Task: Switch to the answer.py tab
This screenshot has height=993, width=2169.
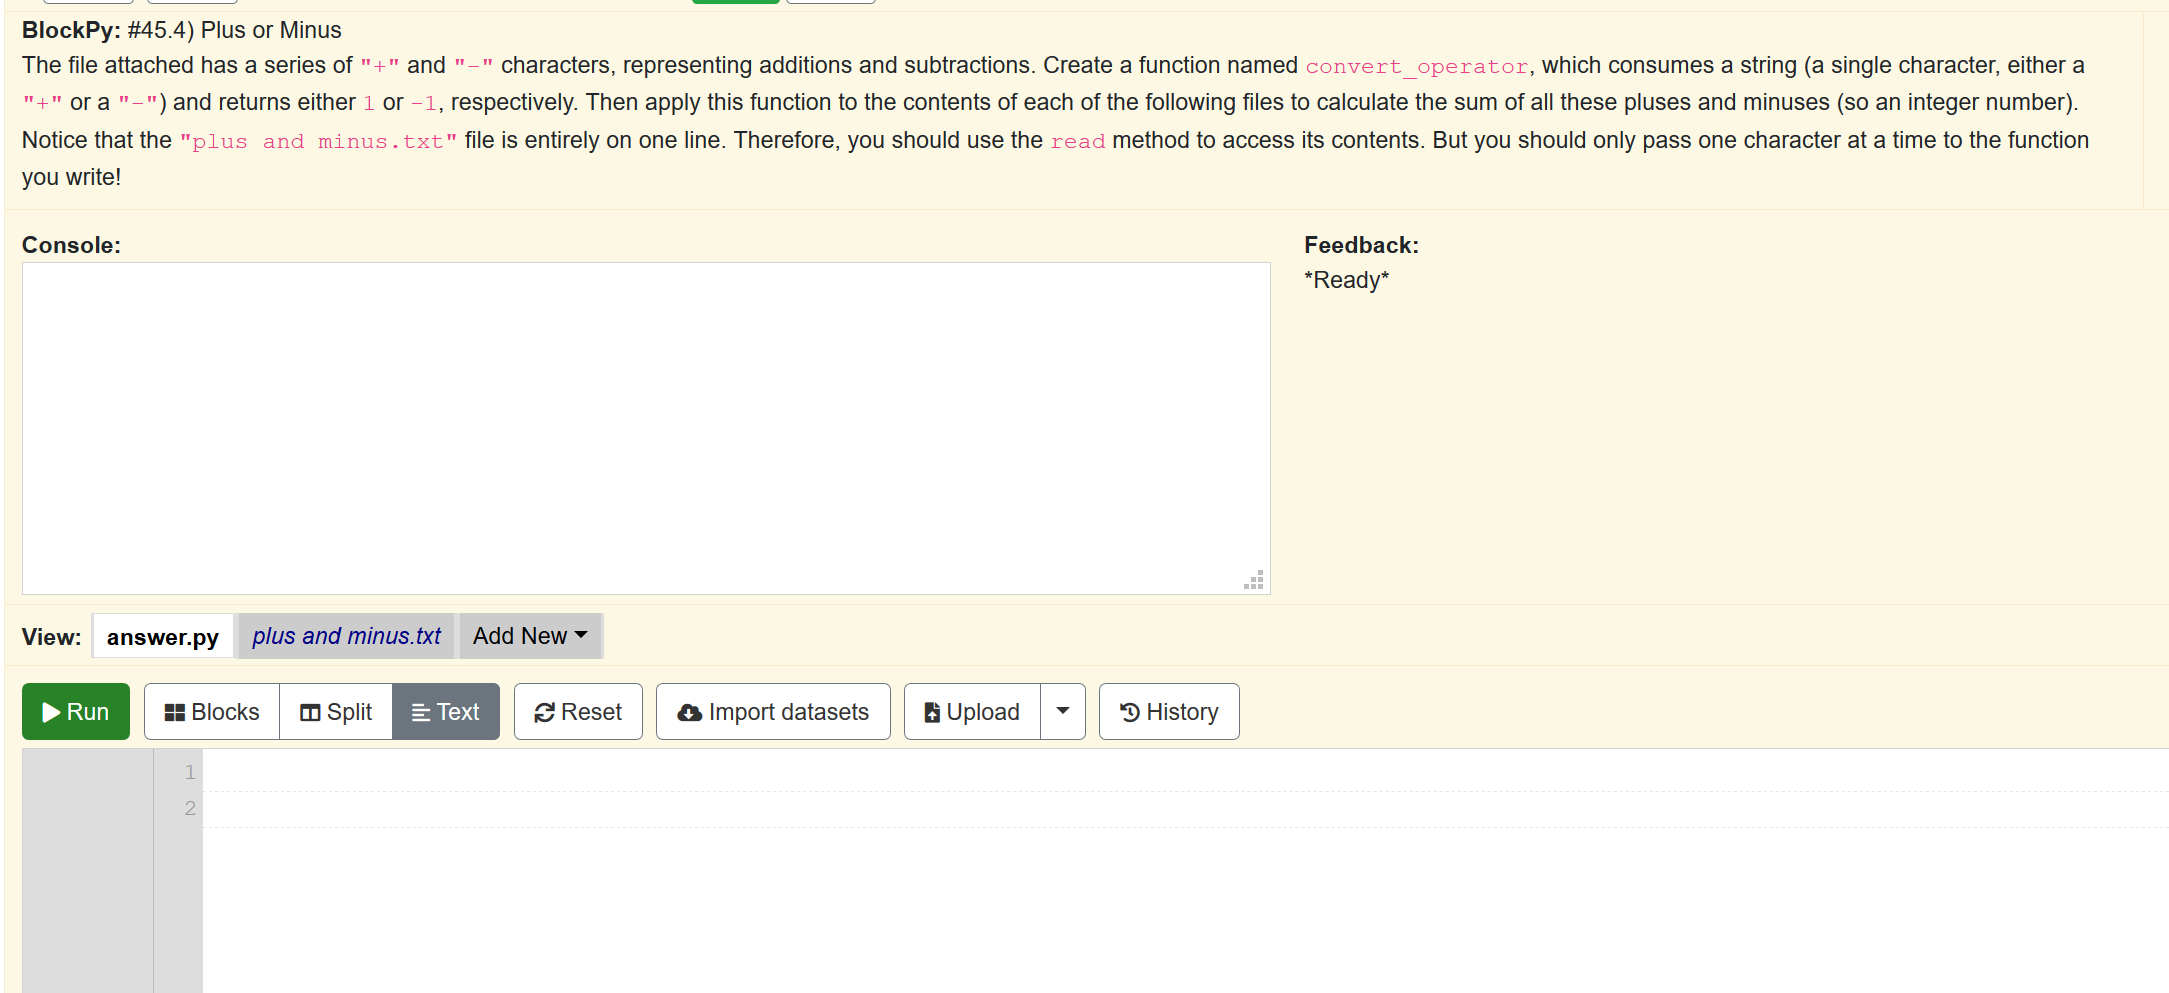Action: (x=162, y=636)
